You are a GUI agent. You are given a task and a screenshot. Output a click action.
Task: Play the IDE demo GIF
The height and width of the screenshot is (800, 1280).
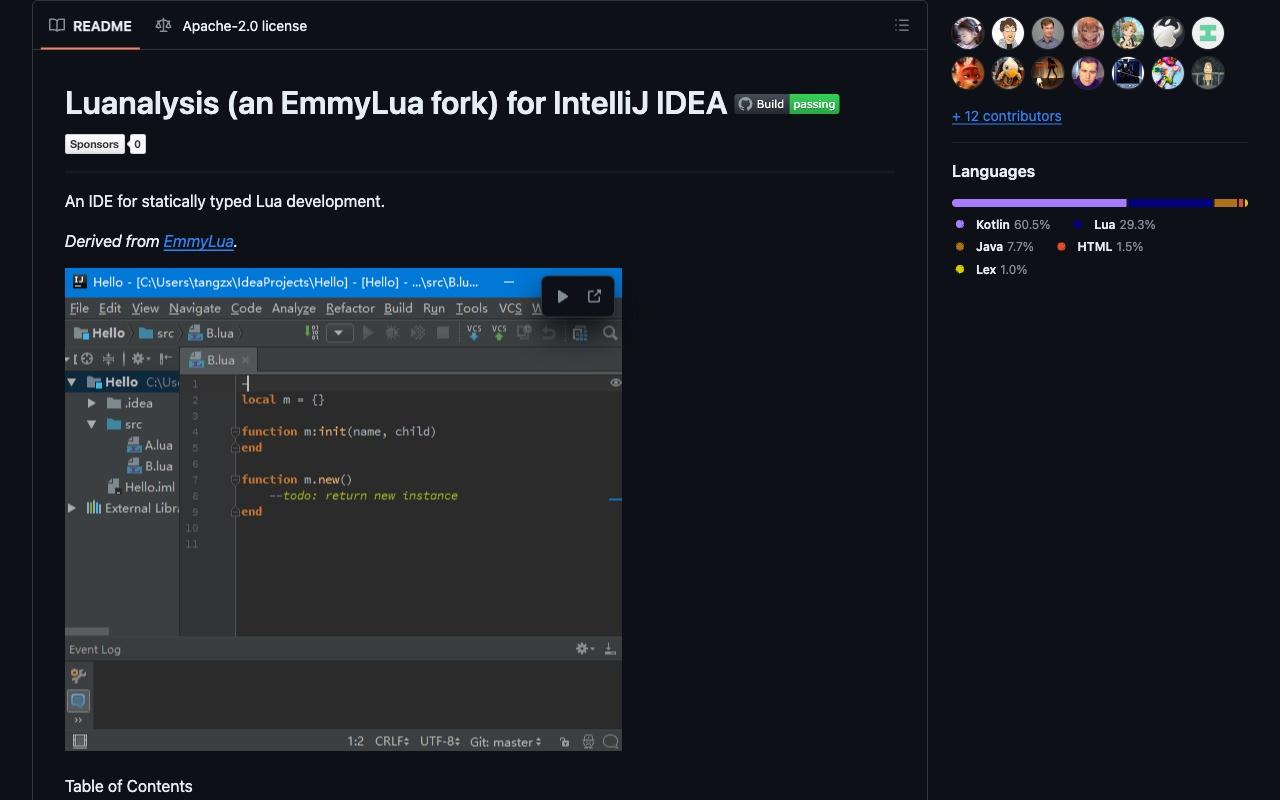[563, 296]
